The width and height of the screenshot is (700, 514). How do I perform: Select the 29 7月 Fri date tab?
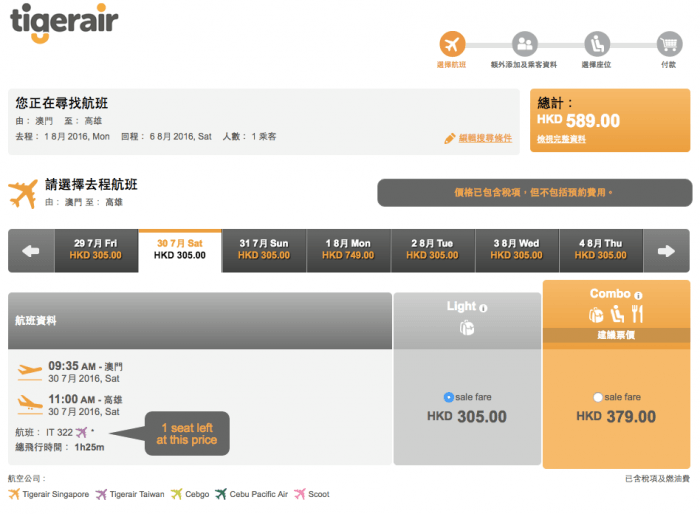point(96,250)
